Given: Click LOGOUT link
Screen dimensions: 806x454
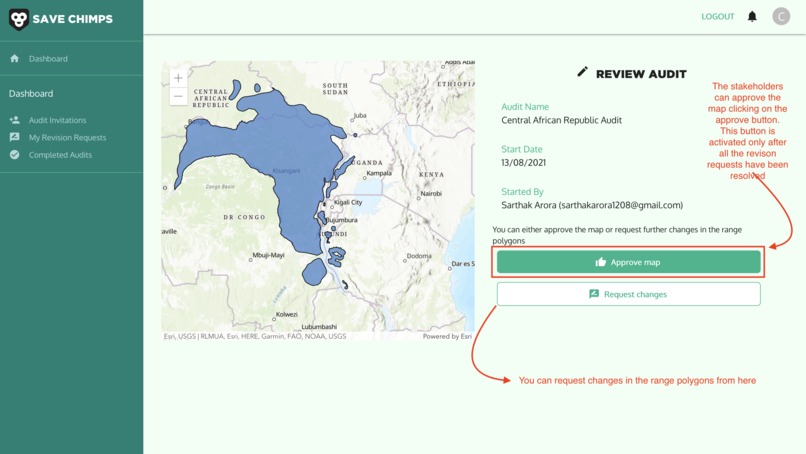Looking at the screenshot, I should pyautogui.click(x=718, y=16).
